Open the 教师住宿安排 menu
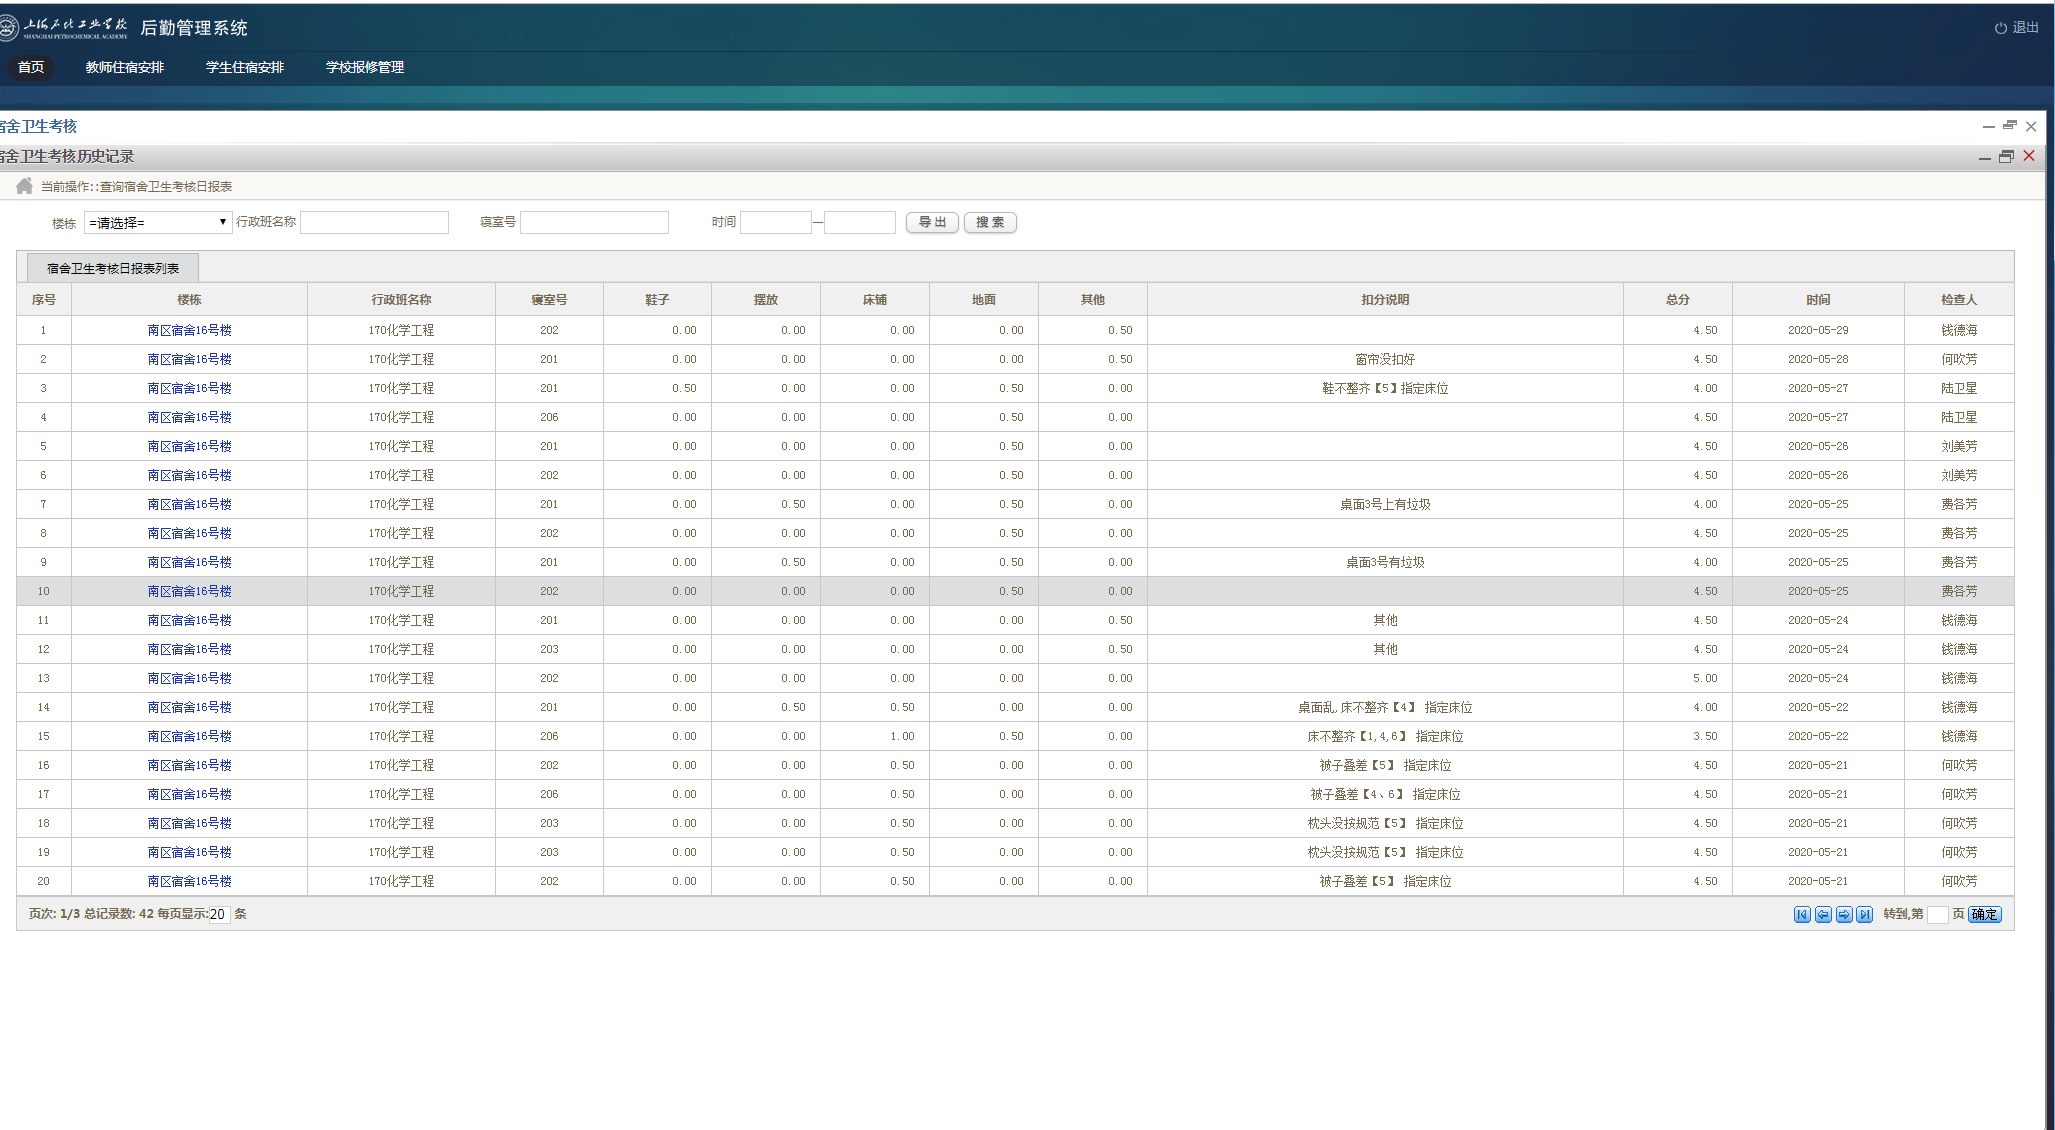2055x1130 pixels. pyautogui.click(x=125, y=67)
